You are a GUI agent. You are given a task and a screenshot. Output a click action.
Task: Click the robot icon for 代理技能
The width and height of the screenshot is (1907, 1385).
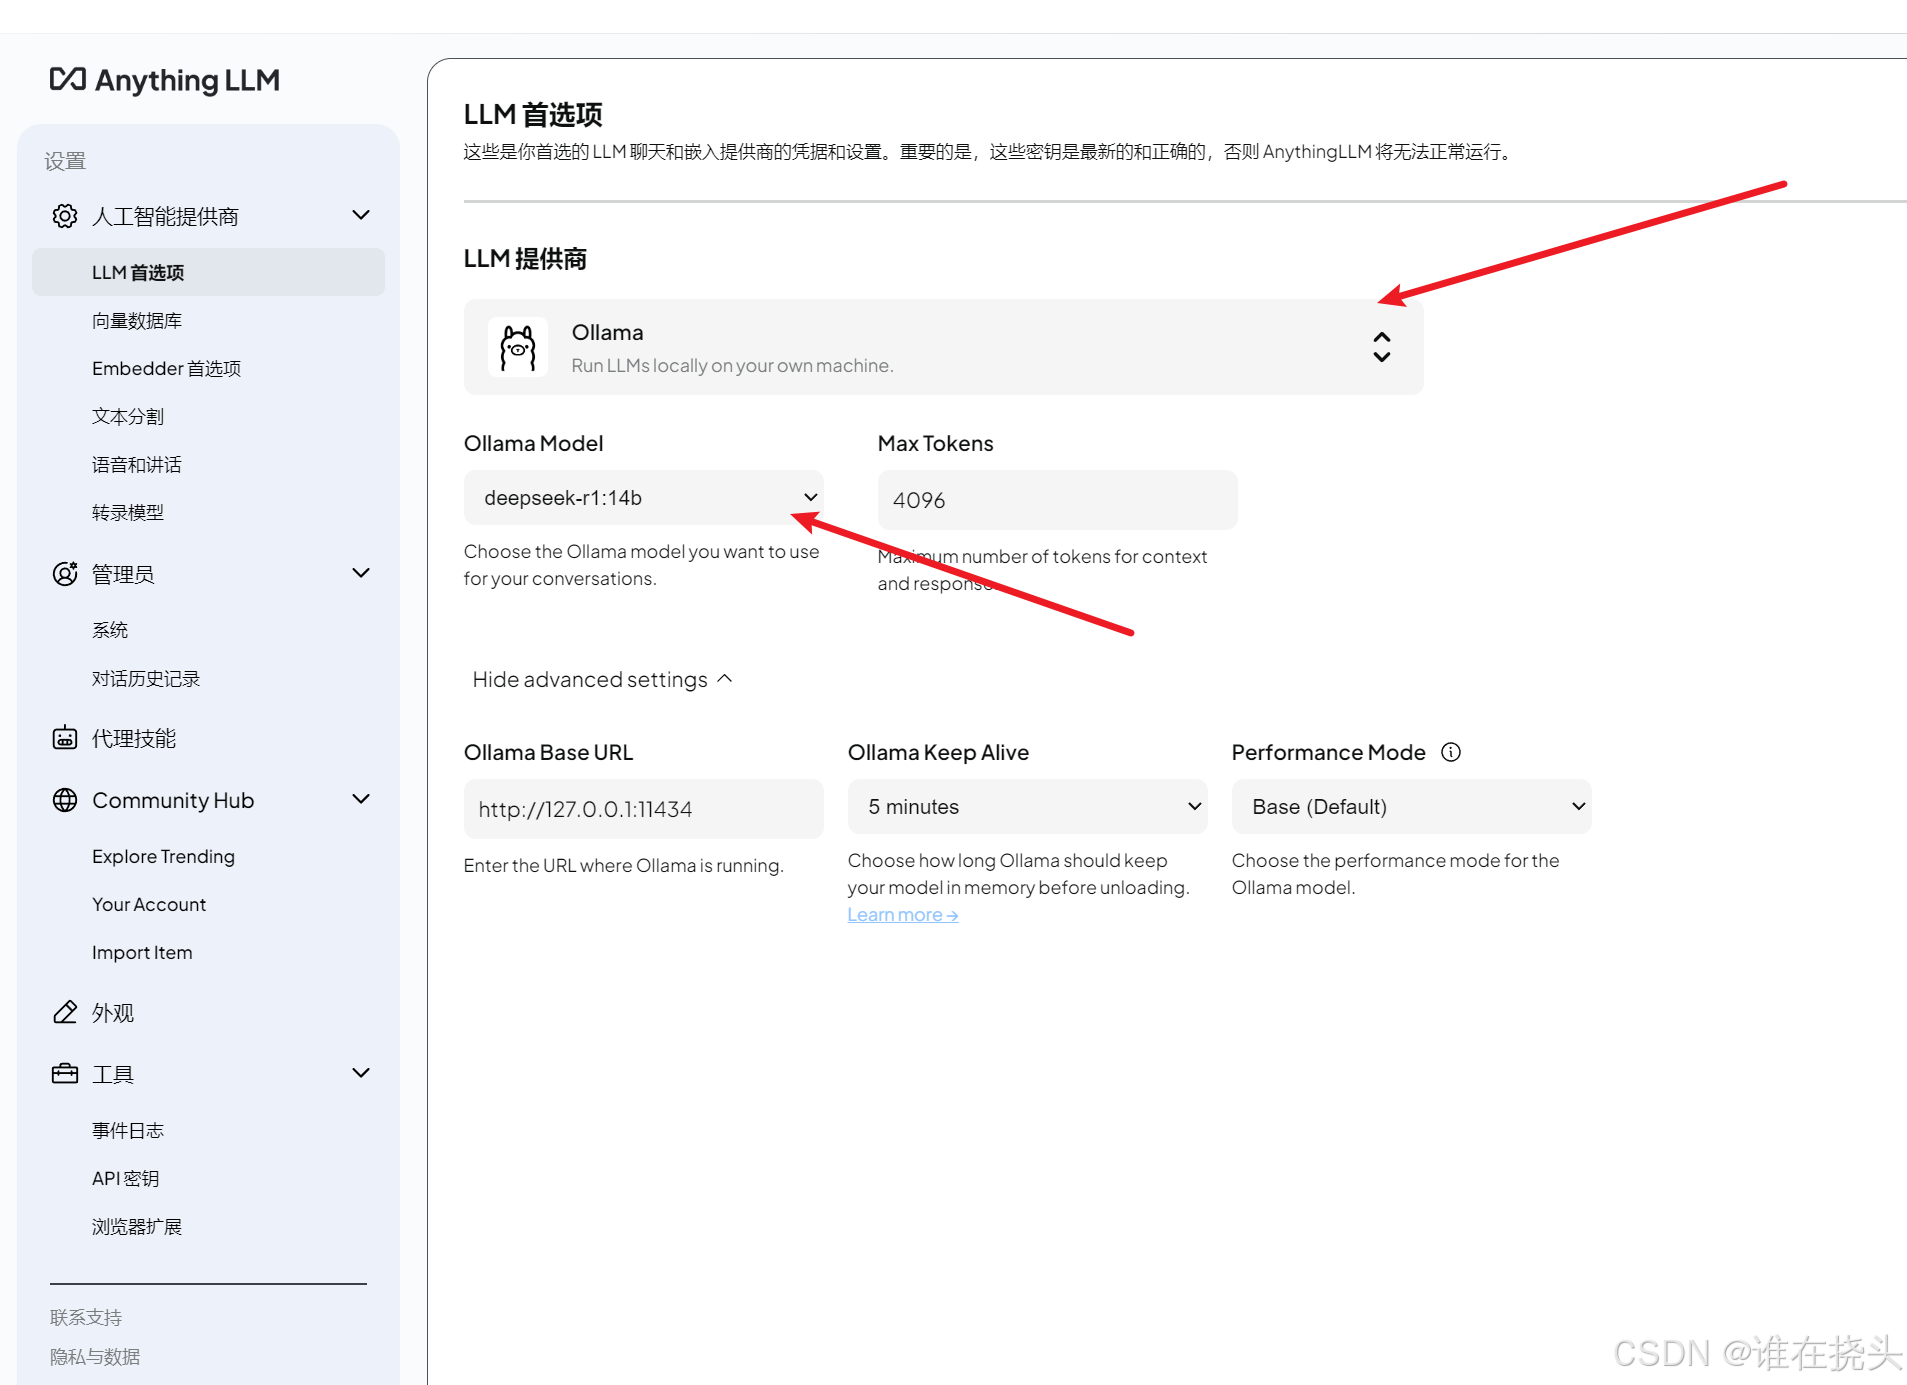65,738
